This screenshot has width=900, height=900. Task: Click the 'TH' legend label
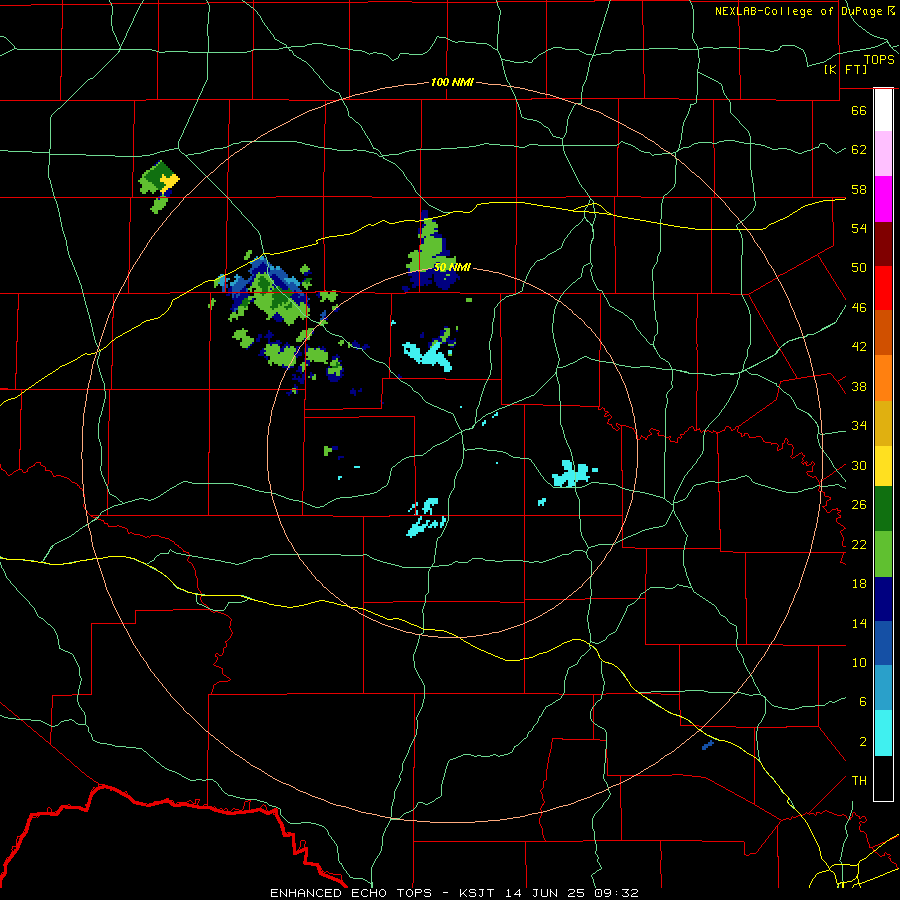[x=859, y=781]
